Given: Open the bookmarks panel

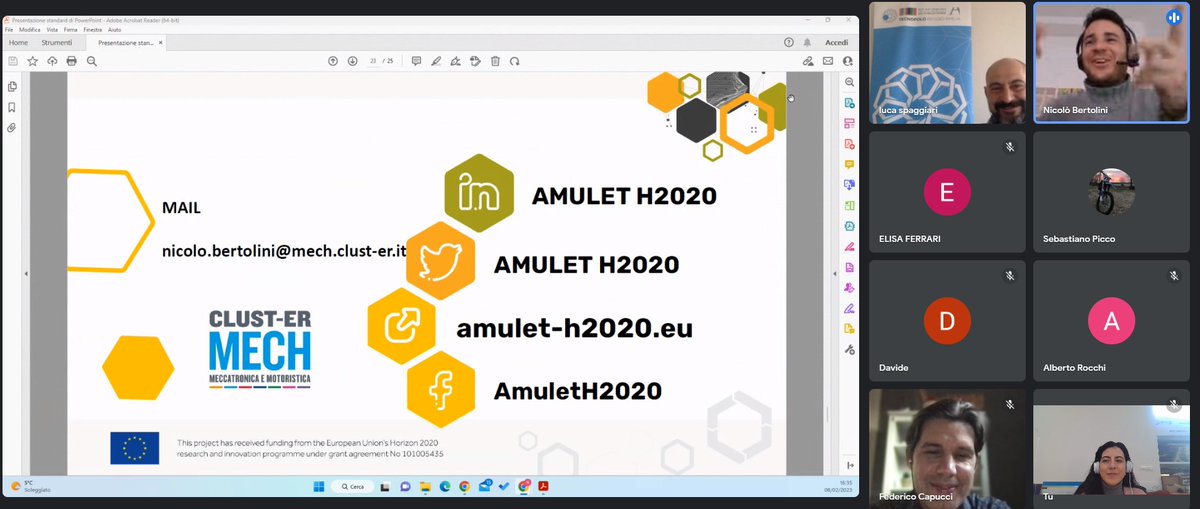Looking at the screenshot, I should click(12, 107).
